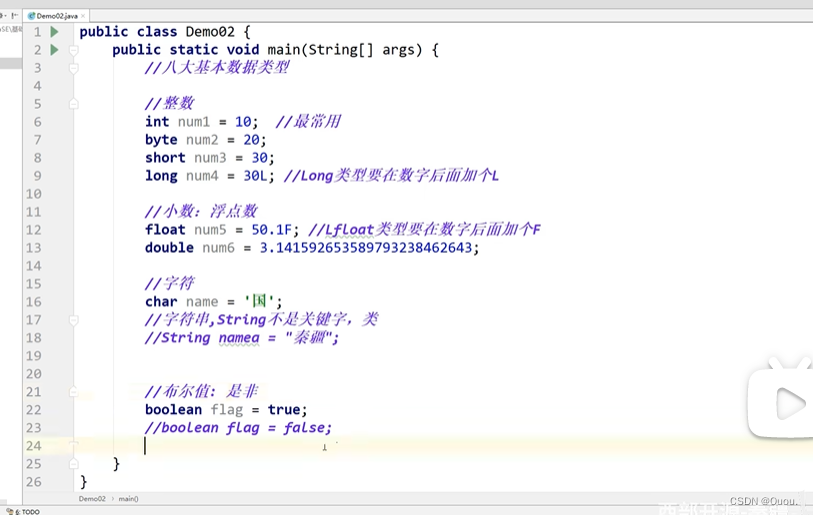Click the comment //字符
This screenshot has height=515, width=813.
pyautogui.click(x=169, y=283)
